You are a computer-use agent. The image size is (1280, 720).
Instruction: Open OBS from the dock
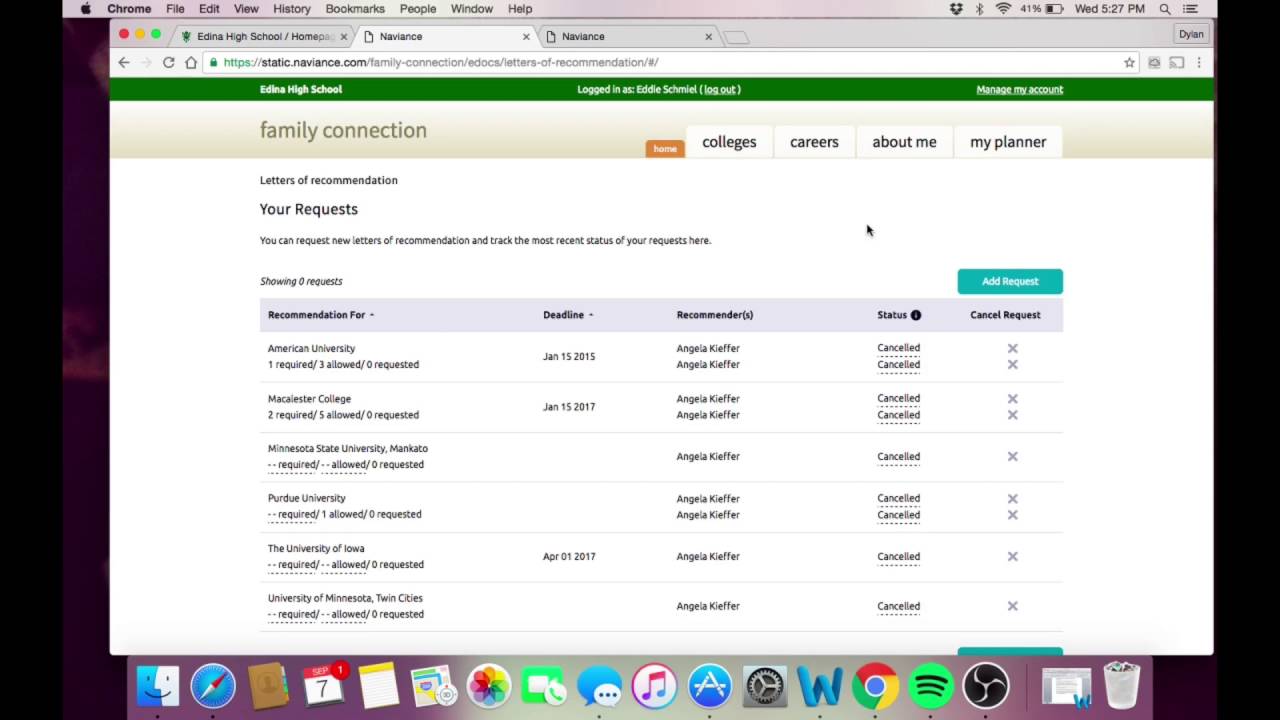pos(985,686)
